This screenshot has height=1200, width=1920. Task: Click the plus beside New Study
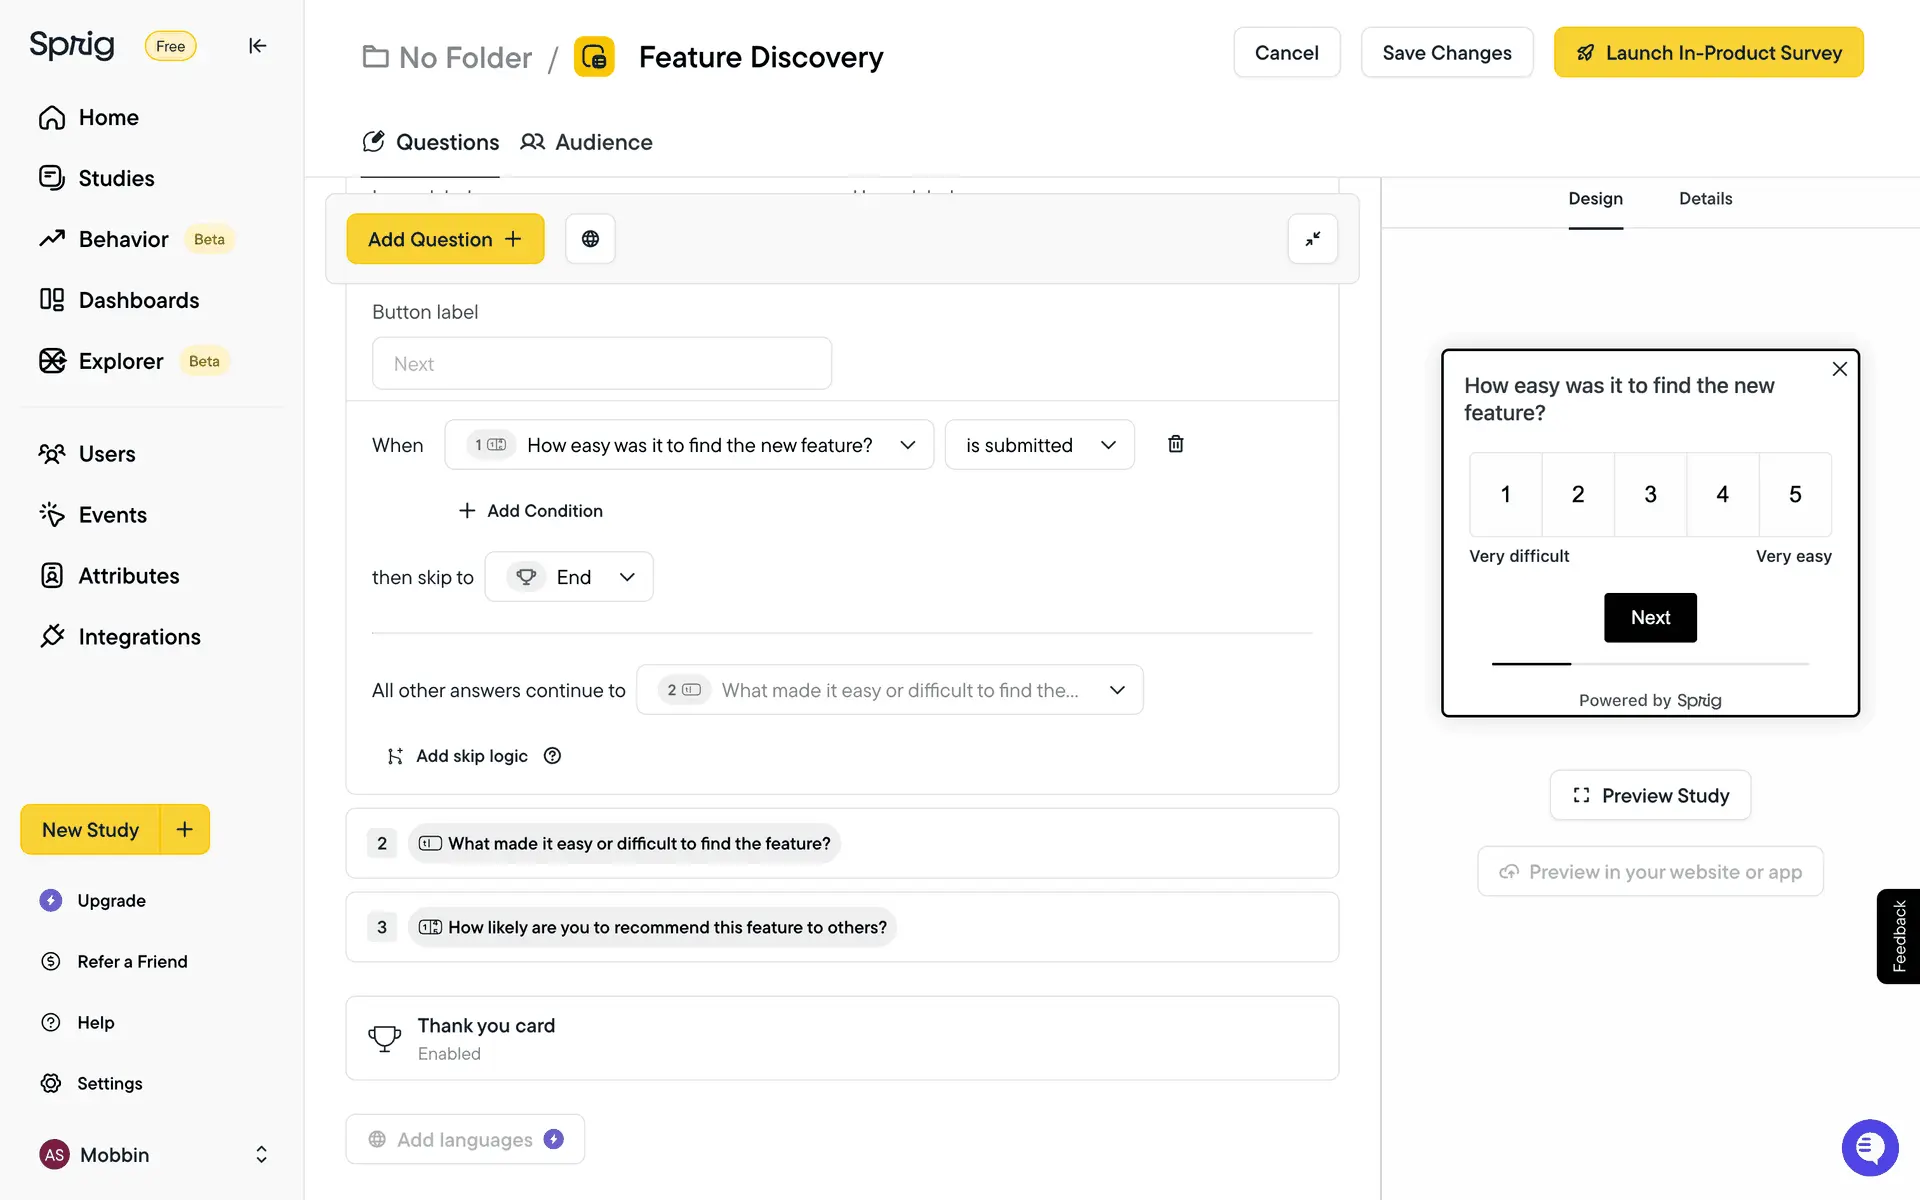(x=184, y=829)
